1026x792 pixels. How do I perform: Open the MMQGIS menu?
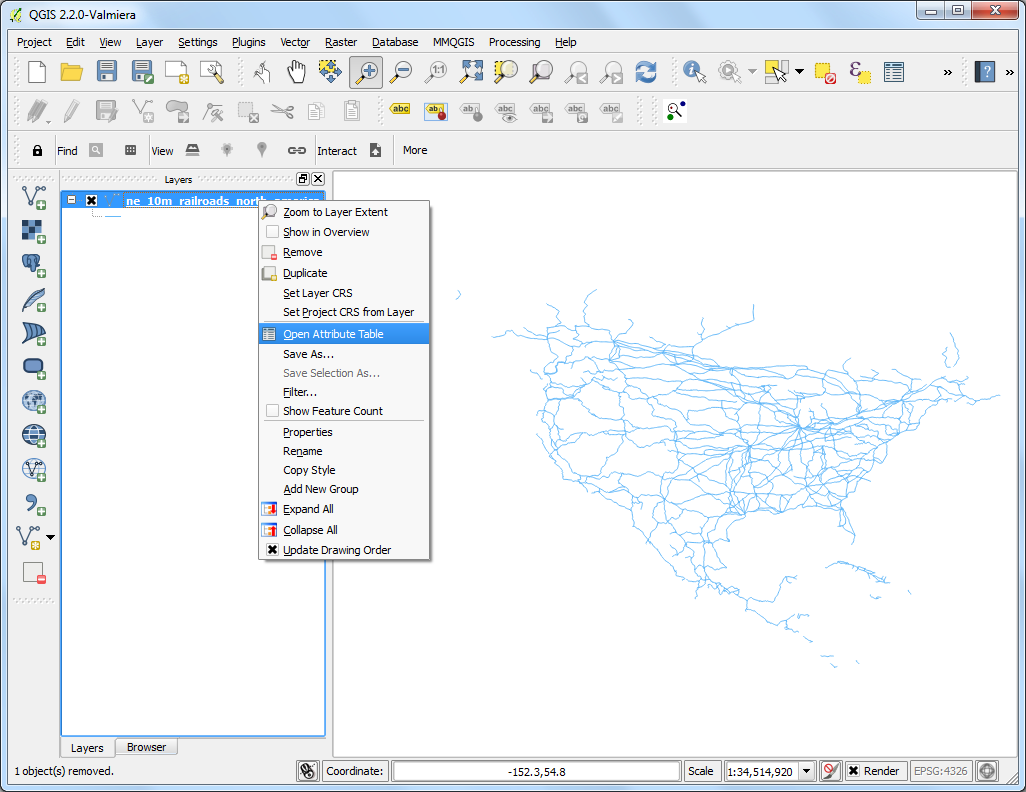point(453,42)
